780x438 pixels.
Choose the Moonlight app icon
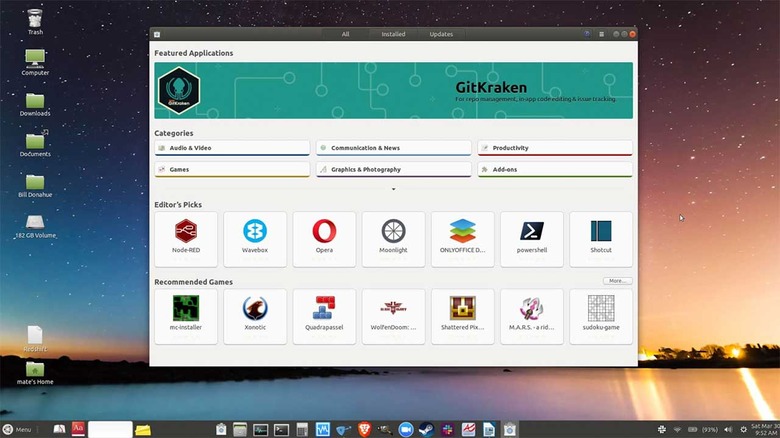(393, 238)
